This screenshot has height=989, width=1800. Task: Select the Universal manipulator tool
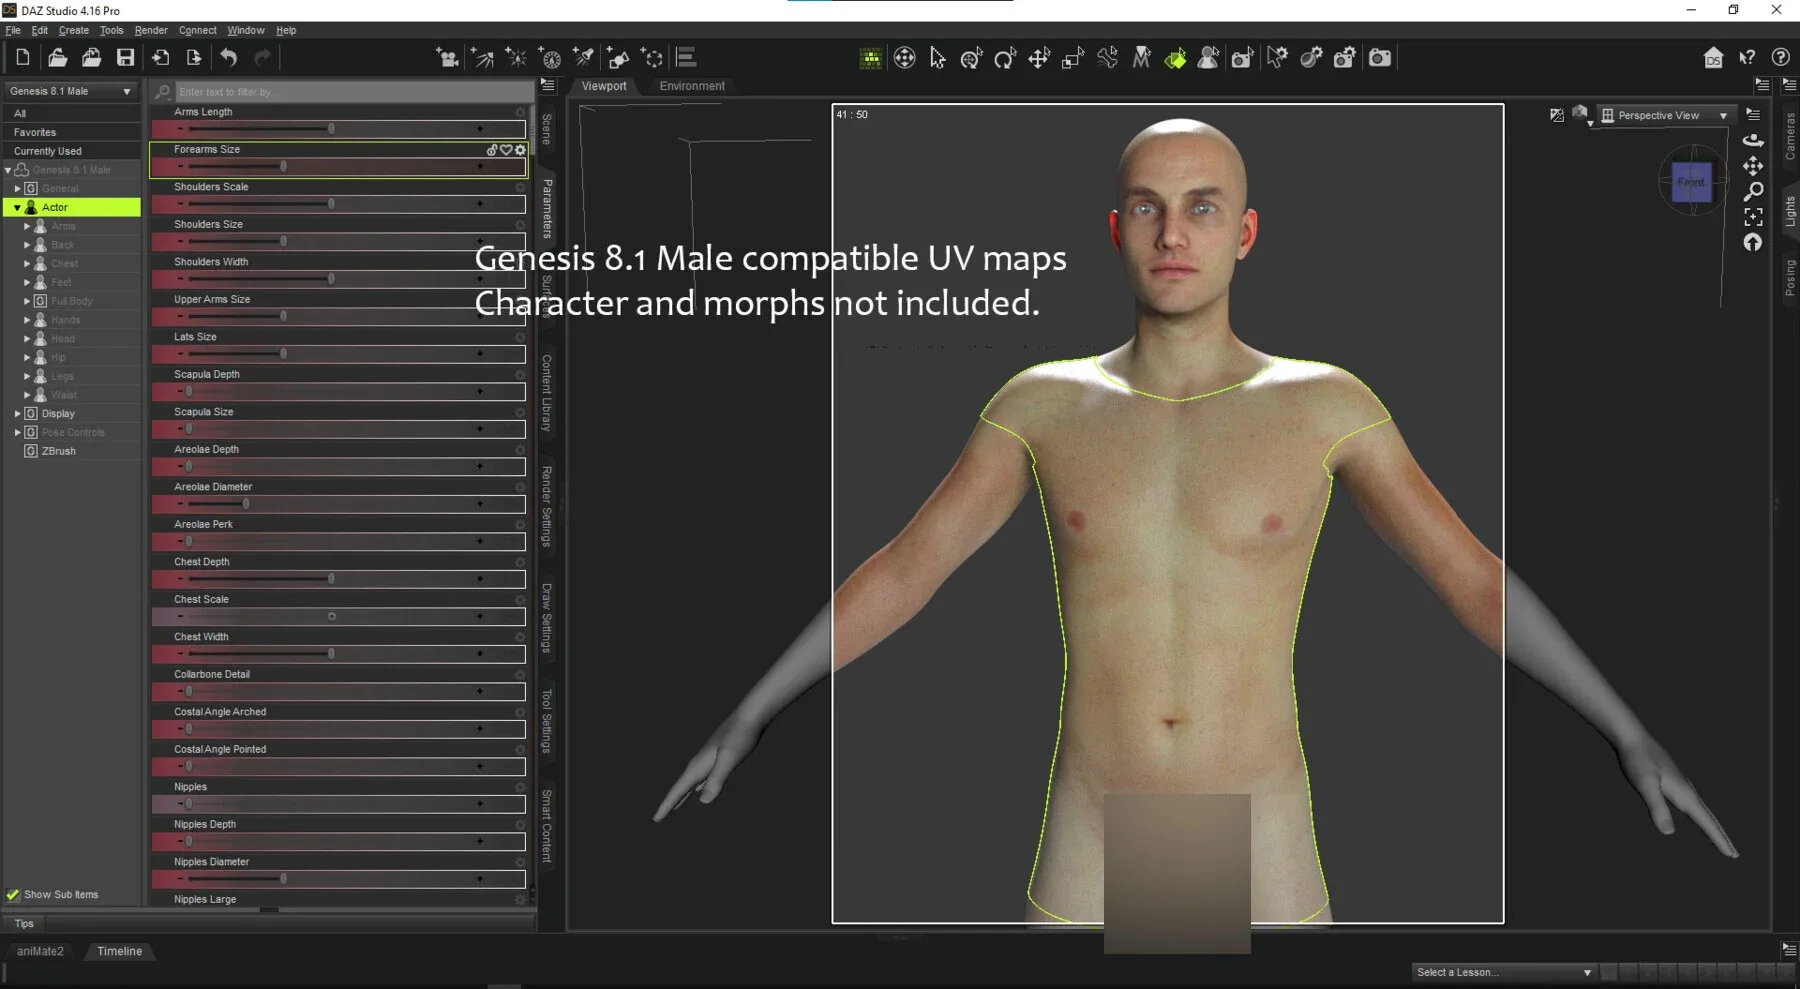pos(971,58)
